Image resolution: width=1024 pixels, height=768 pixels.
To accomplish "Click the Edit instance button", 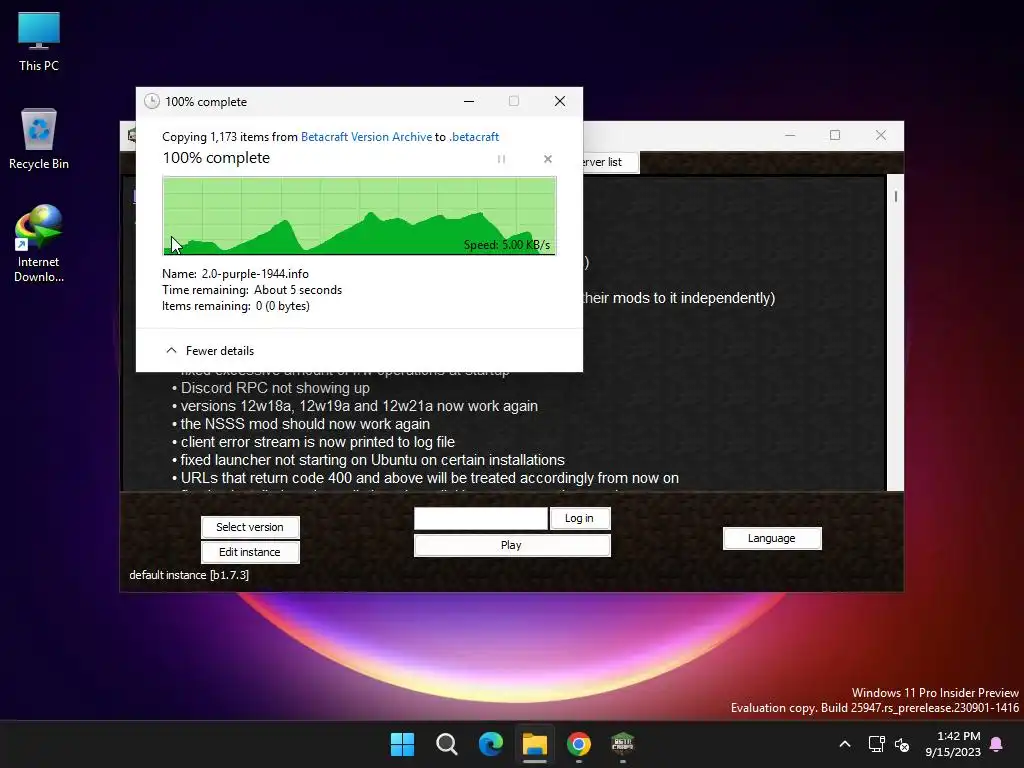I will pyautogui.click(x=250, y=552).
